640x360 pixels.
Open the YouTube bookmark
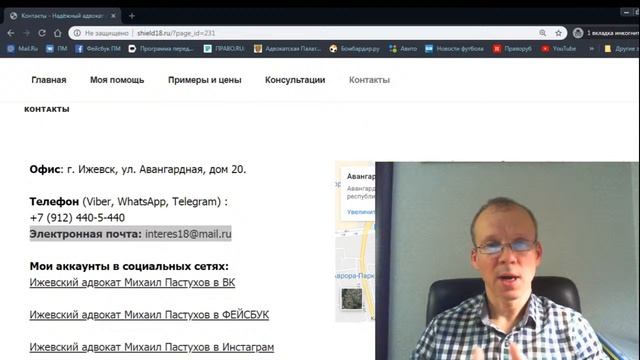(x=558, y=49)
